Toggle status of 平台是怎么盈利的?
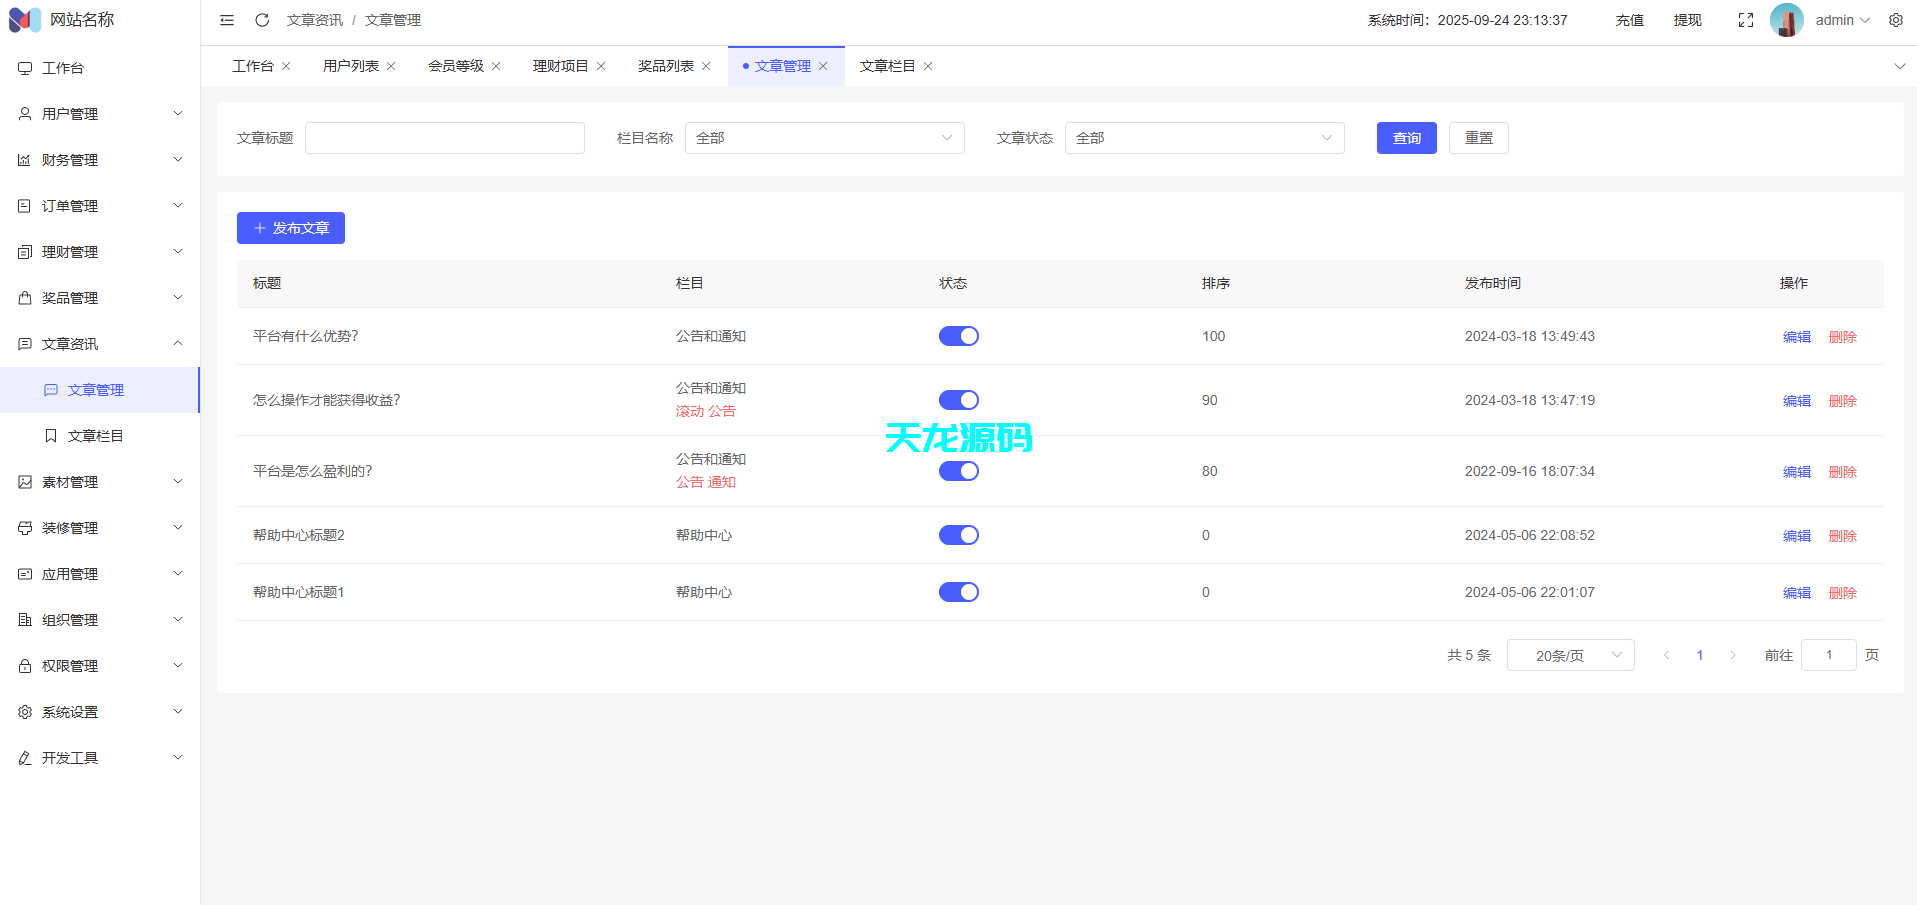Screen dimensions: 1917x905 click(958, 471)
